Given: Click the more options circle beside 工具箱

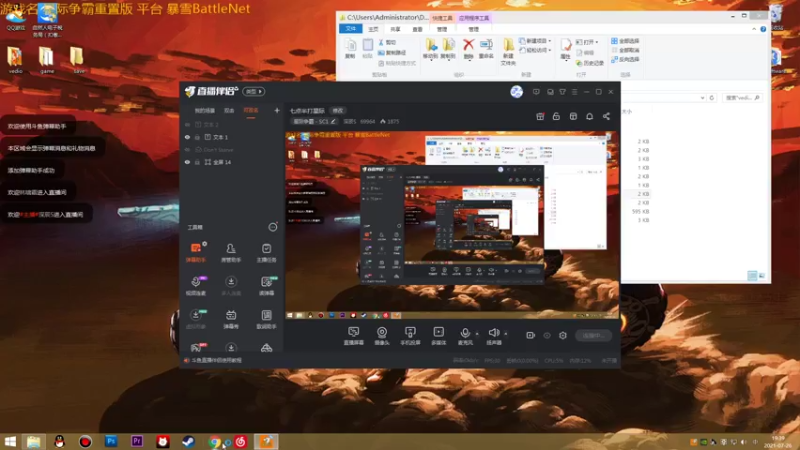Looking at the screenshot, I should pyautogui.click(x=273, y=227).
